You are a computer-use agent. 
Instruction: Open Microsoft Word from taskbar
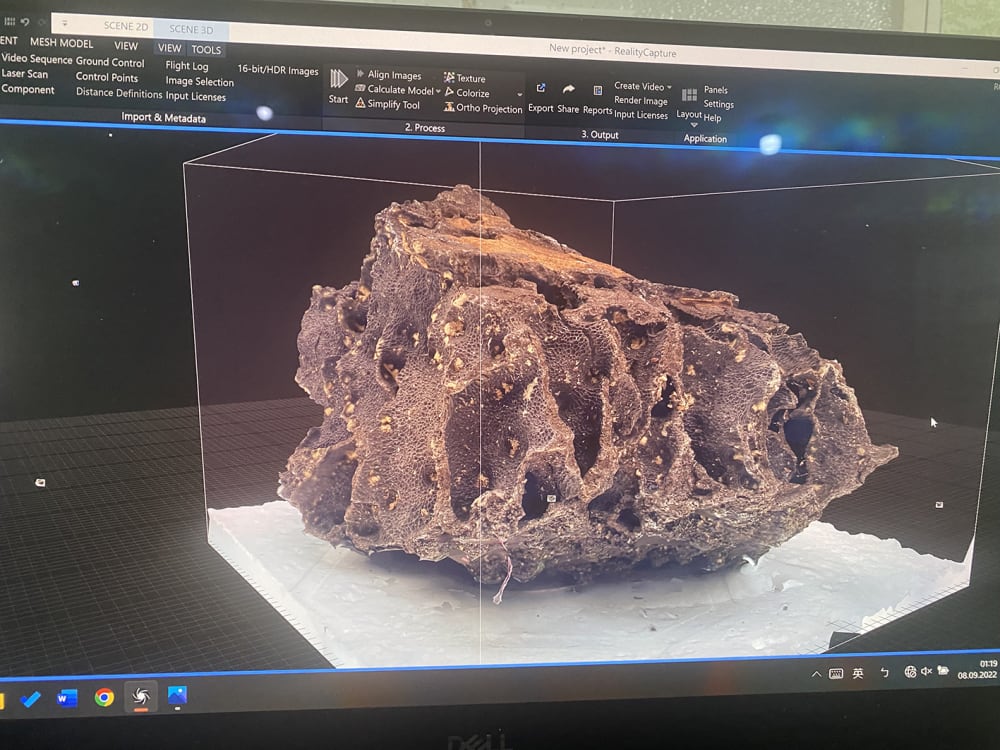point(66,698)
